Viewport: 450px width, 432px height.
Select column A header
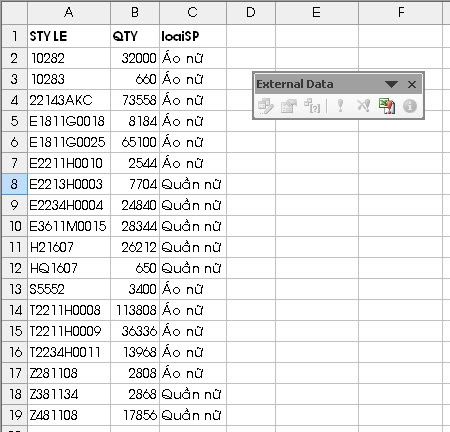(69, 12)
